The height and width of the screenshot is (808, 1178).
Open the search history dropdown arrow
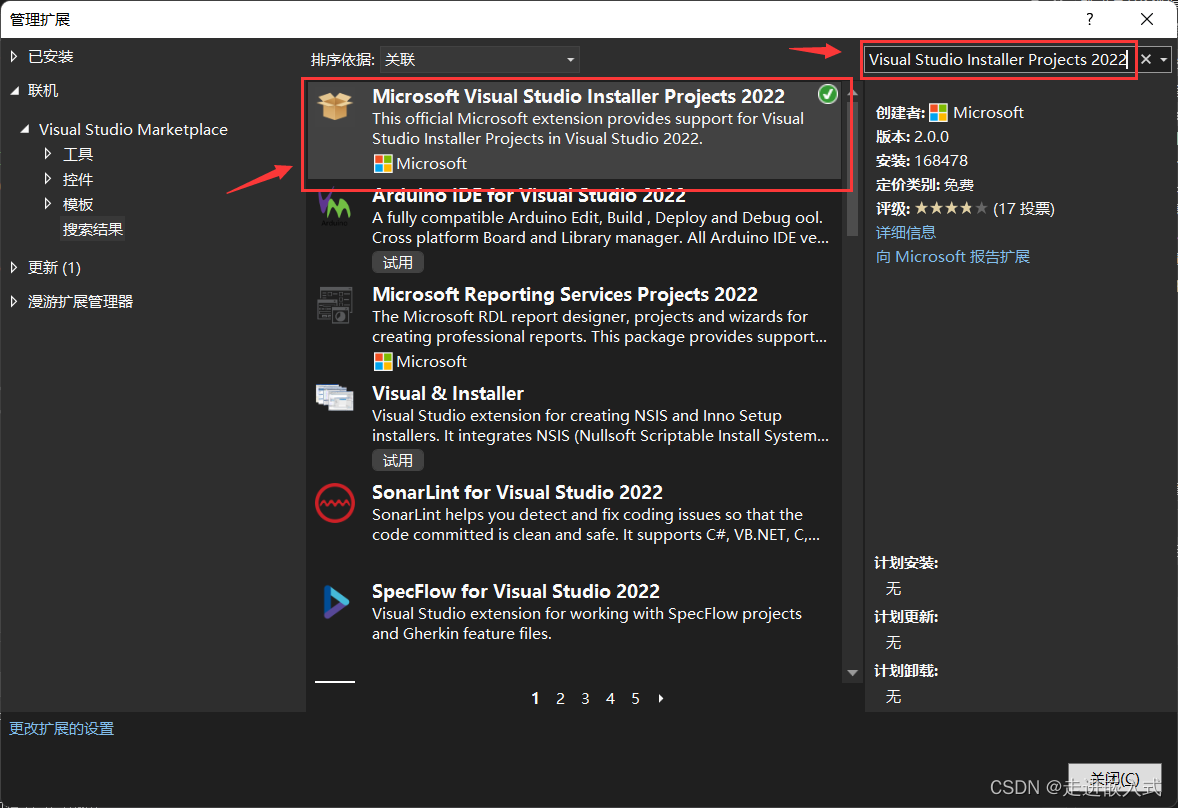click(x=1164, y=59)
